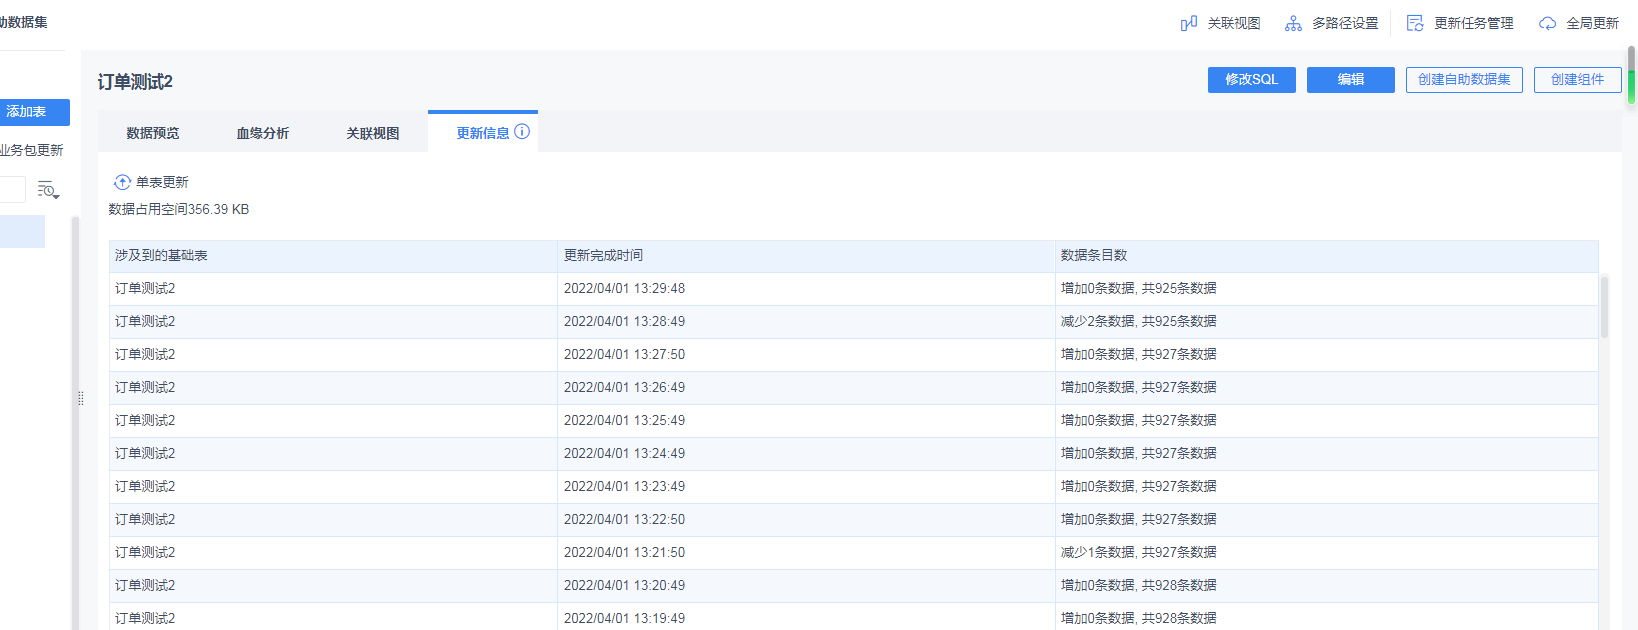Click the 全局更新 cloud icon
The height and width of the screenshot is (630, 1638).
pos(1547,23)
